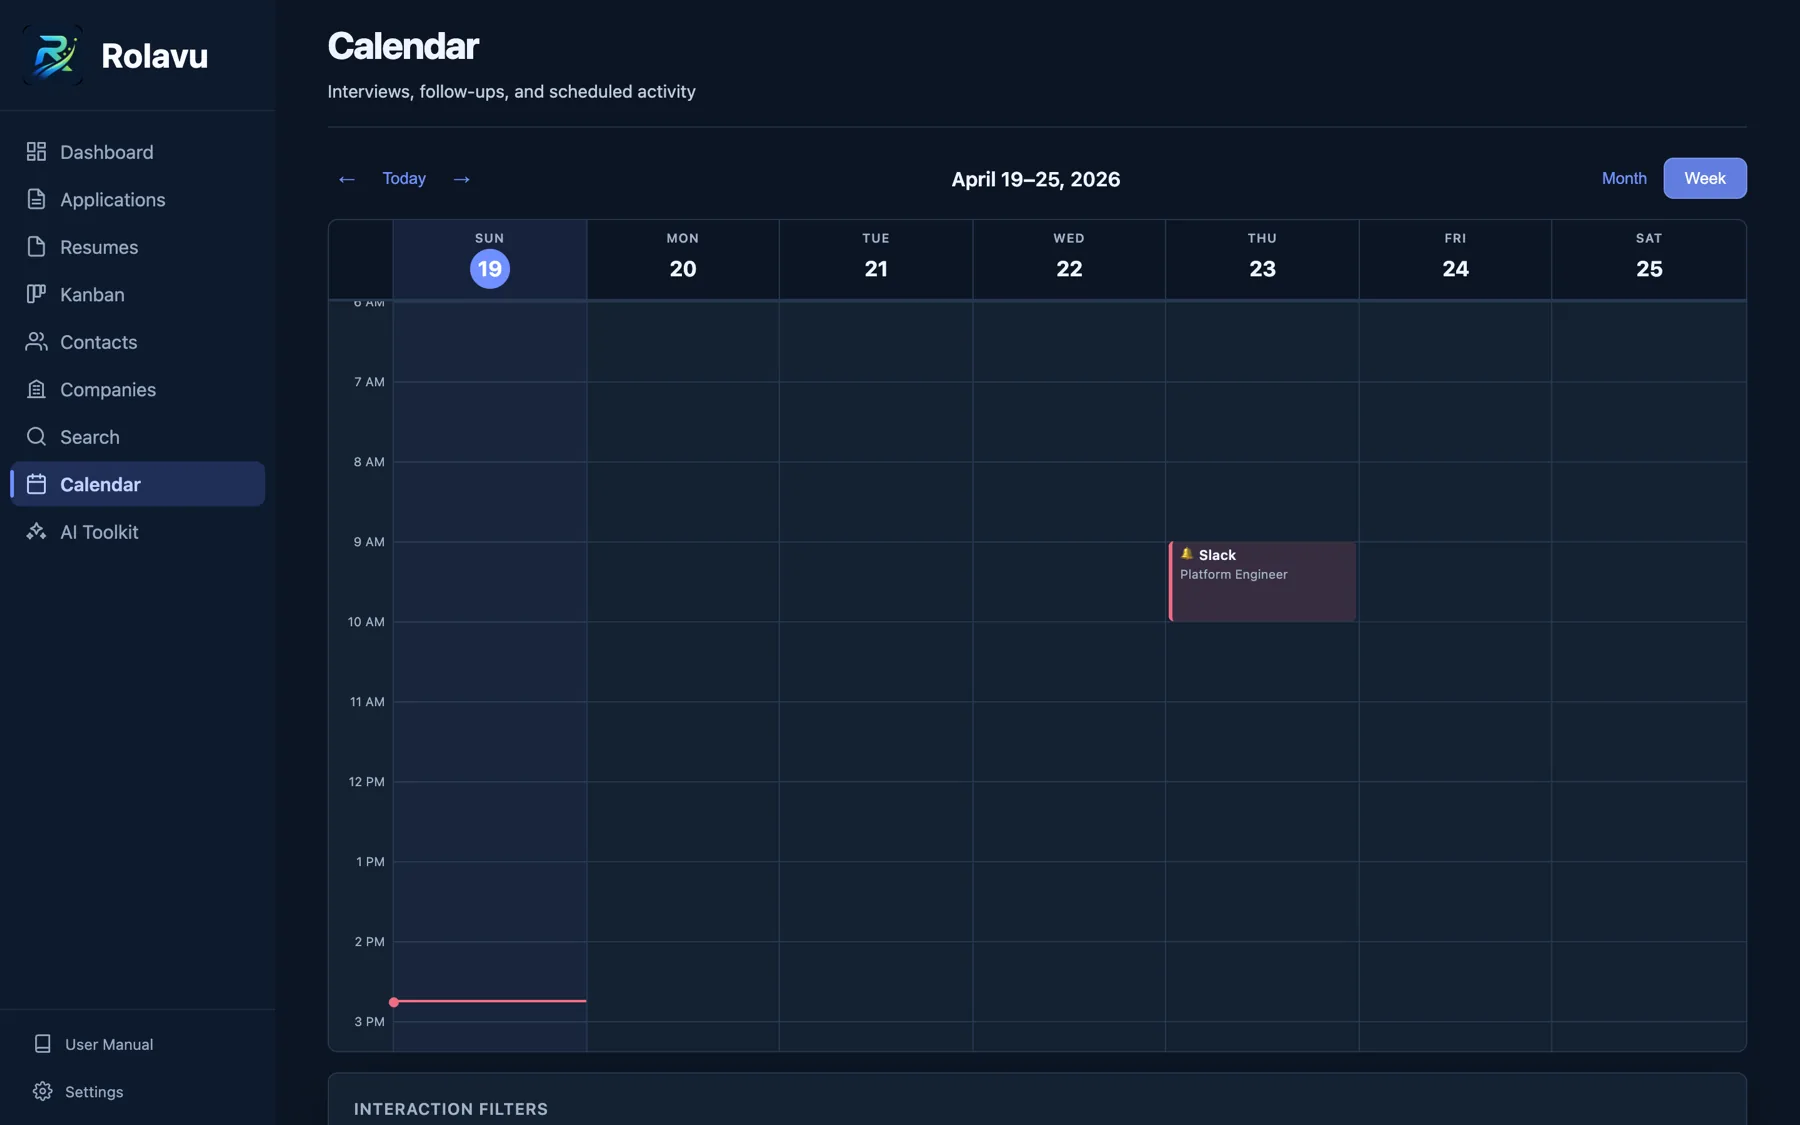Select the Contacts people icon
The height and width of the screenshot is (1125, 1800).
pos(36,342)
